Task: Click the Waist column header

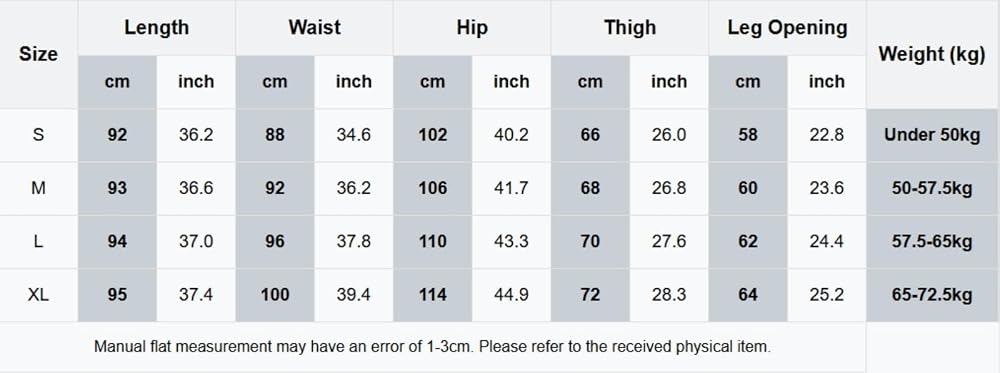Action: [x=314, y=27]
